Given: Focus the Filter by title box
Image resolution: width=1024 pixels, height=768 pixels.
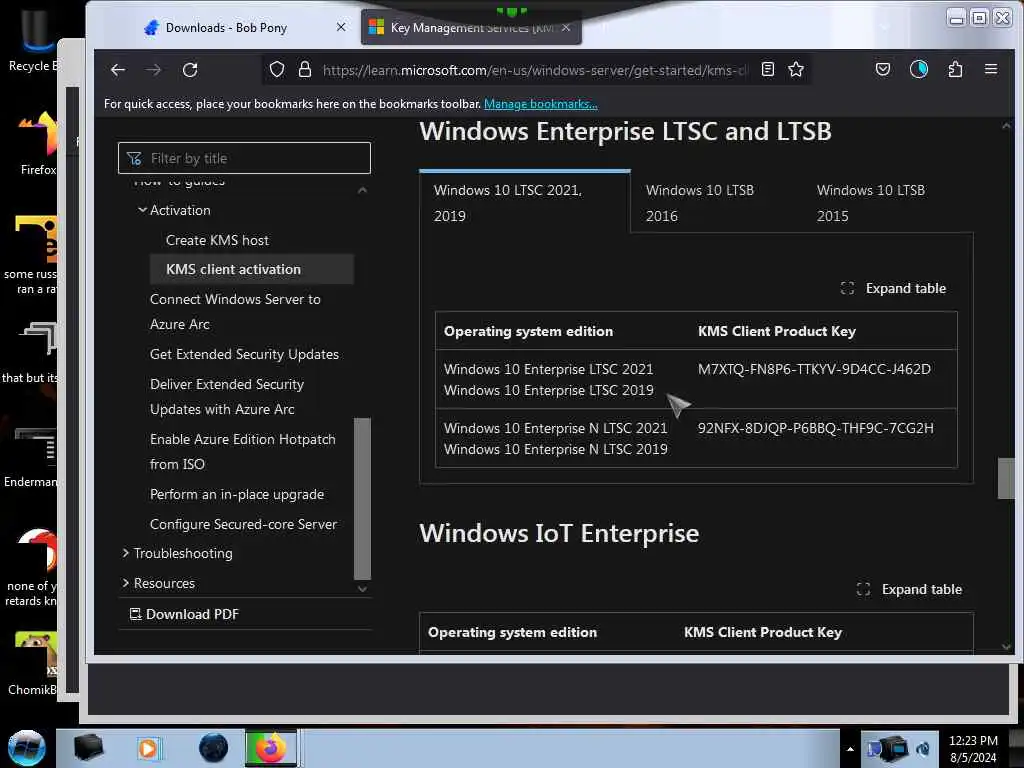Looking at the screenshot, I should click(244, 158).
